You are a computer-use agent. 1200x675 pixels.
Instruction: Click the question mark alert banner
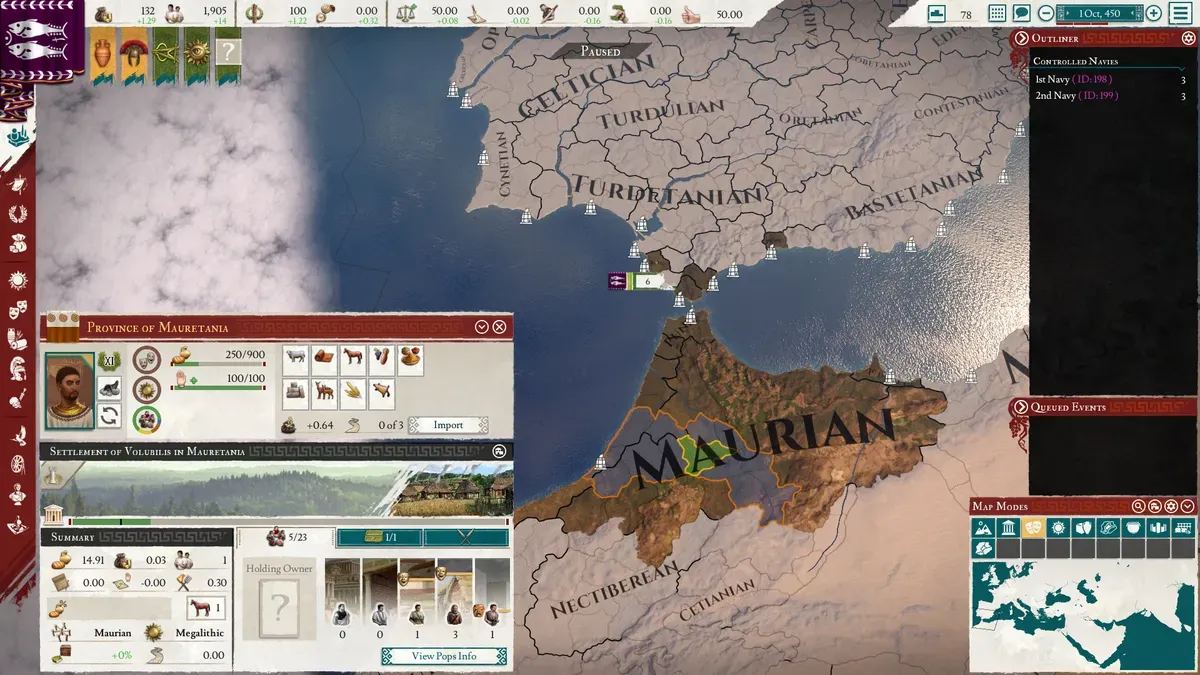point(228,55)
